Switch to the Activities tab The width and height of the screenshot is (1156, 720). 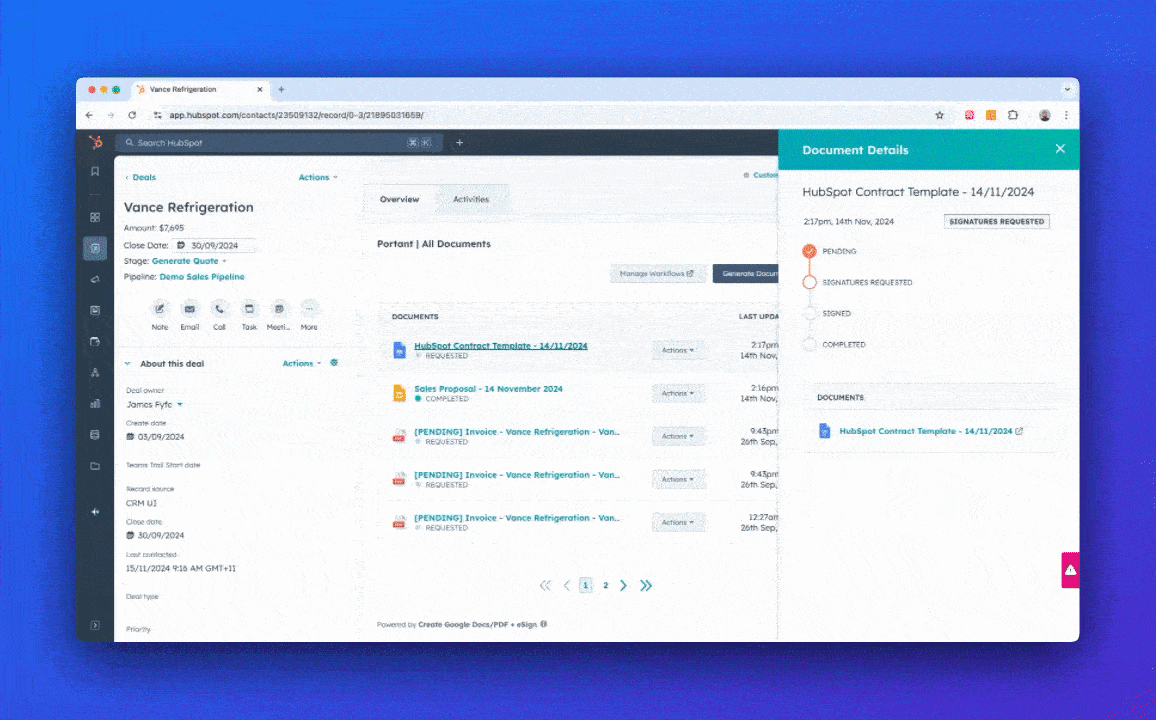click(471, 199)
